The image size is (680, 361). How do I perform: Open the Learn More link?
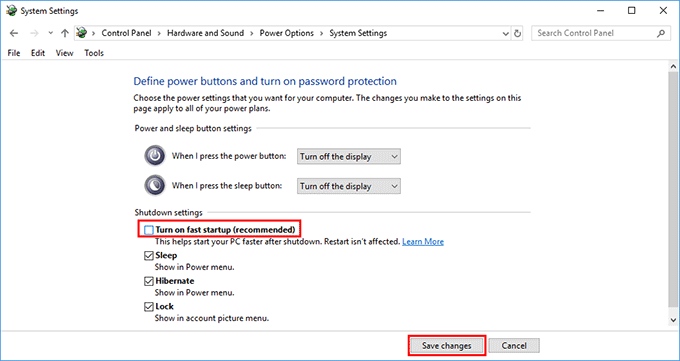tap(423, 242)
